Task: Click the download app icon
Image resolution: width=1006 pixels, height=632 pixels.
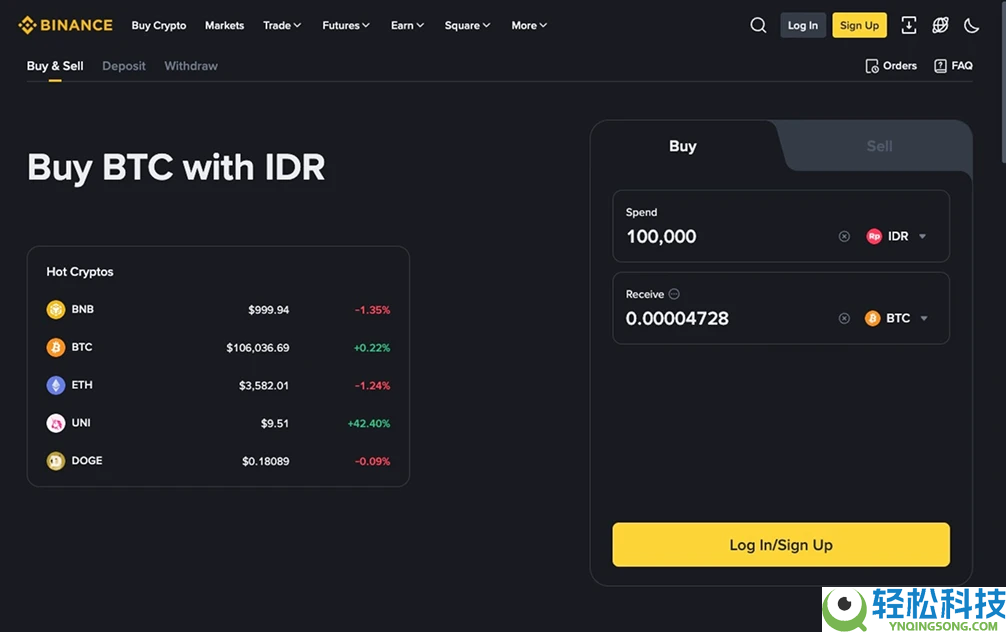Action: pos(908,25)
